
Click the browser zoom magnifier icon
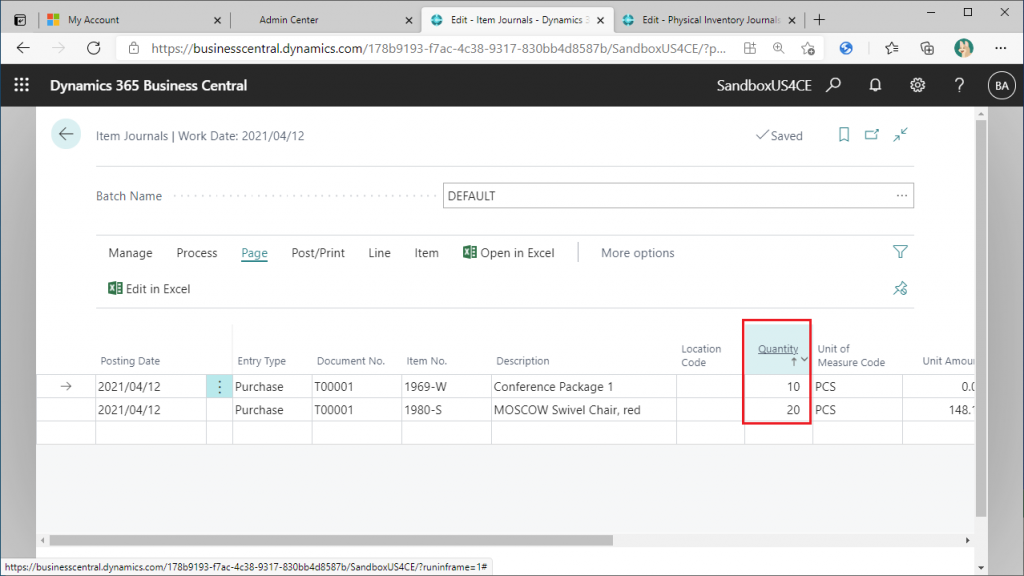778,48
